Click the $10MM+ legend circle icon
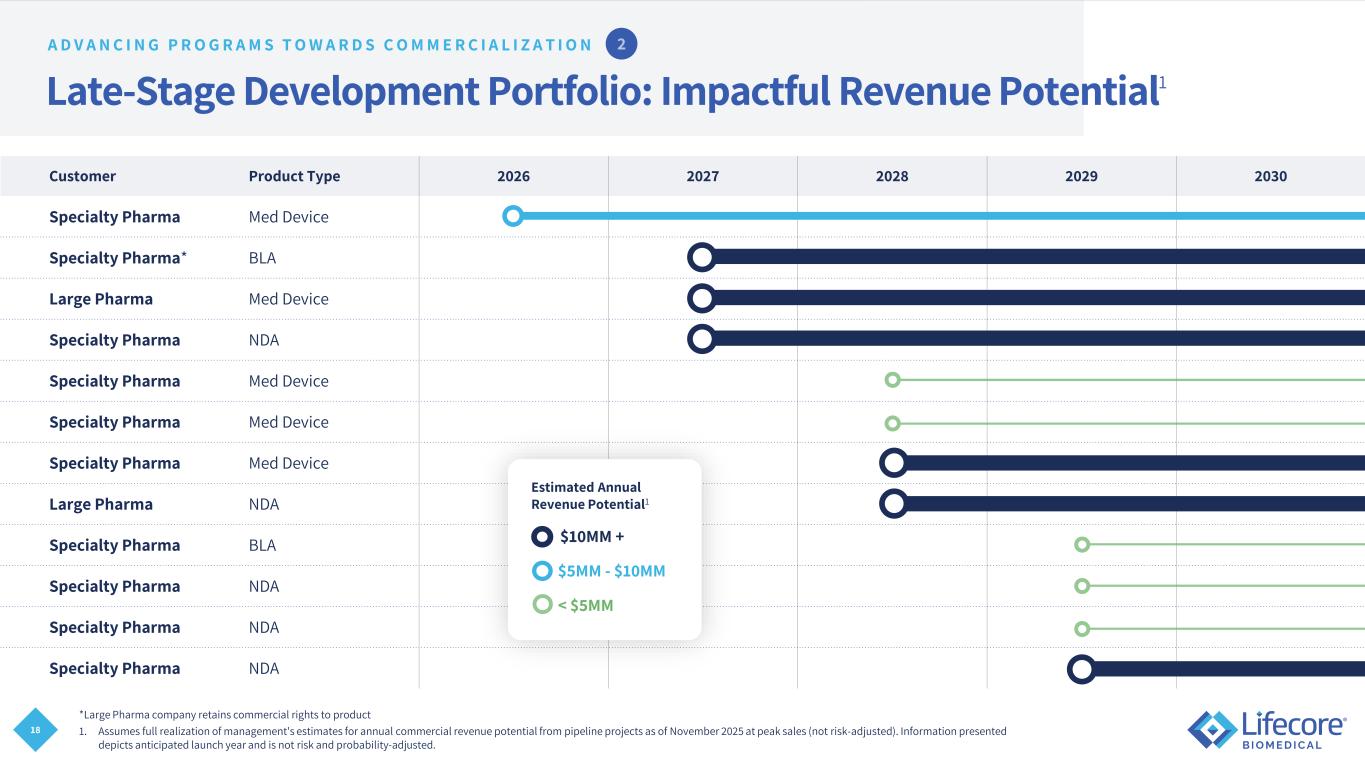This screenshot has height=768, width=1365. [542, 537]
